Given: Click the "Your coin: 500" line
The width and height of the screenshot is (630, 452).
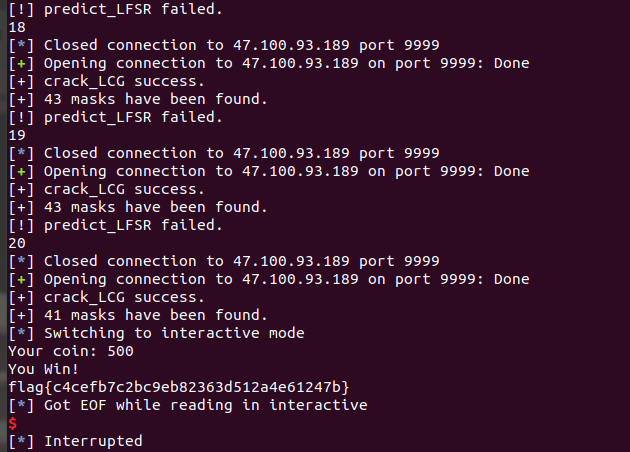Looking at the screenshot, I should [71, 351].
